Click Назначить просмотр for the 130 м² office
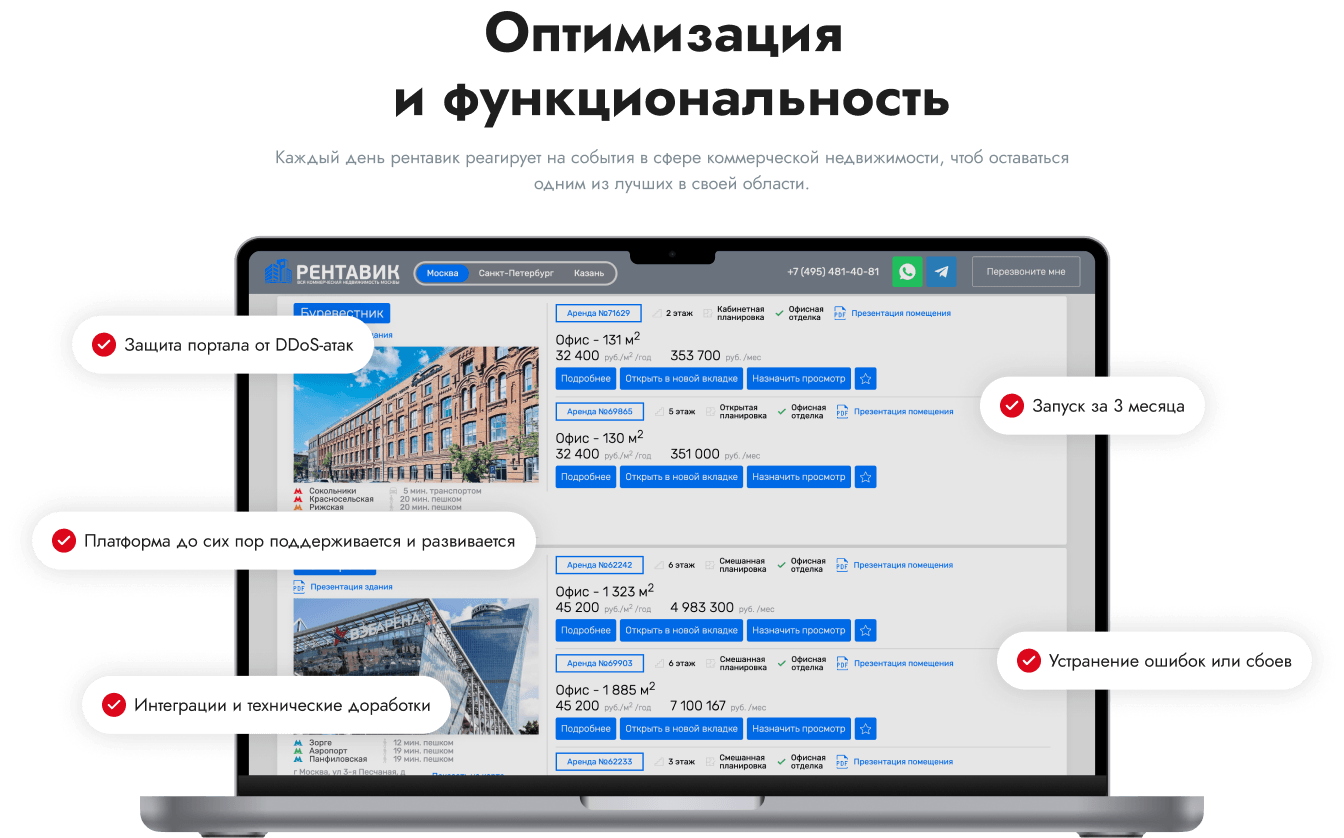Viewport: 1344px width, 838px height. (799, 477)
